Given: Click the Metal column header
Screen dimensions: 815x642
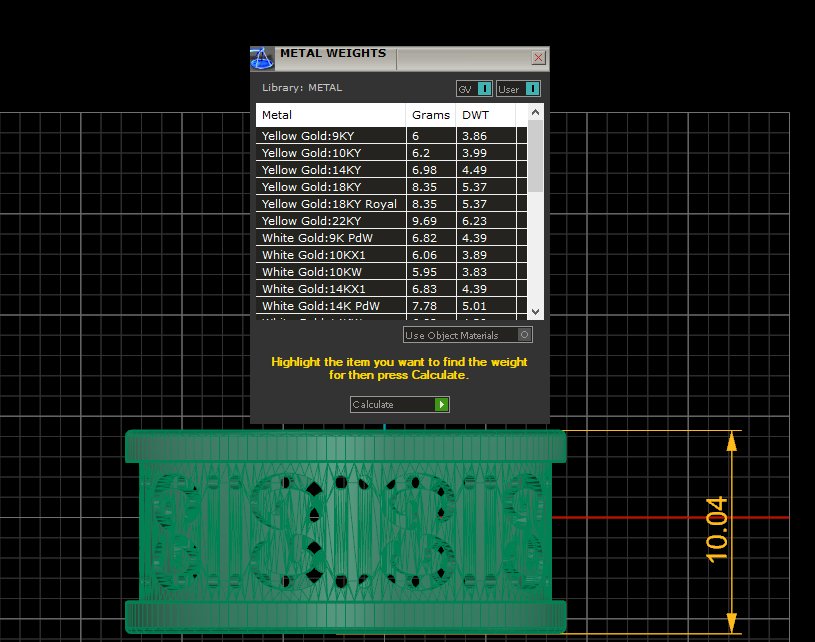Looking at the screenshot, I should (331, 115).
